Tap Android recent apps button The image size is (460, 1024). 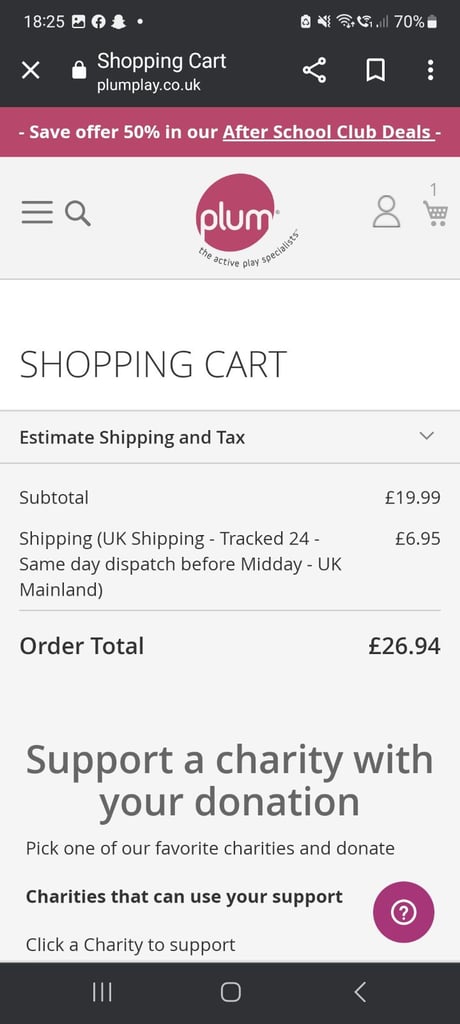[x=102, y=992]
